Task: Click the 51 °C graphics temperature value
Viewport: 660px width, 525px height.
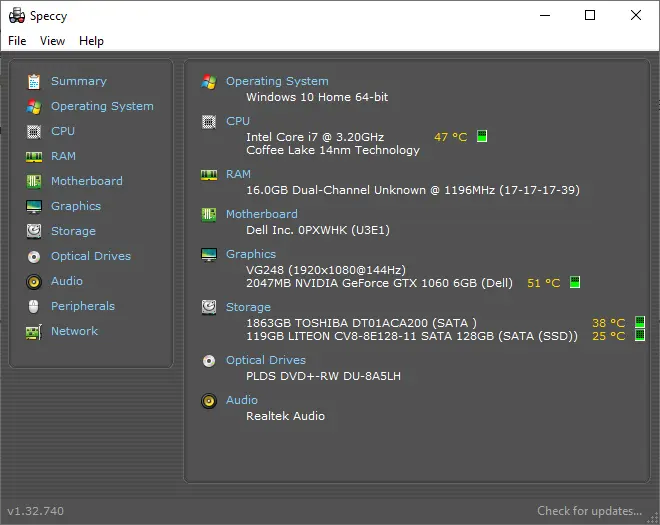Action: (x=544, y=283)
